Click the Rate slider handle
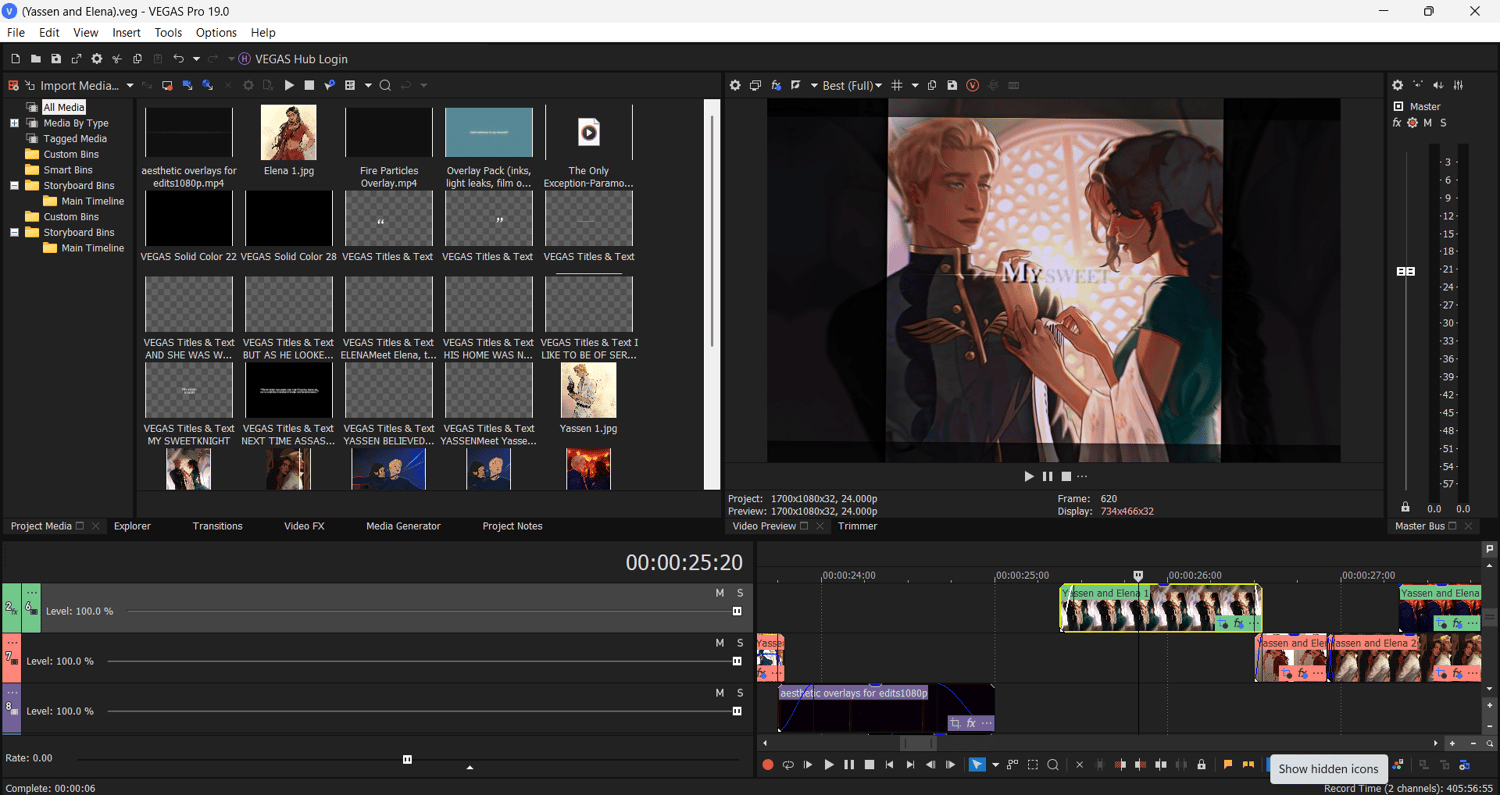 (x=407, y=759)
